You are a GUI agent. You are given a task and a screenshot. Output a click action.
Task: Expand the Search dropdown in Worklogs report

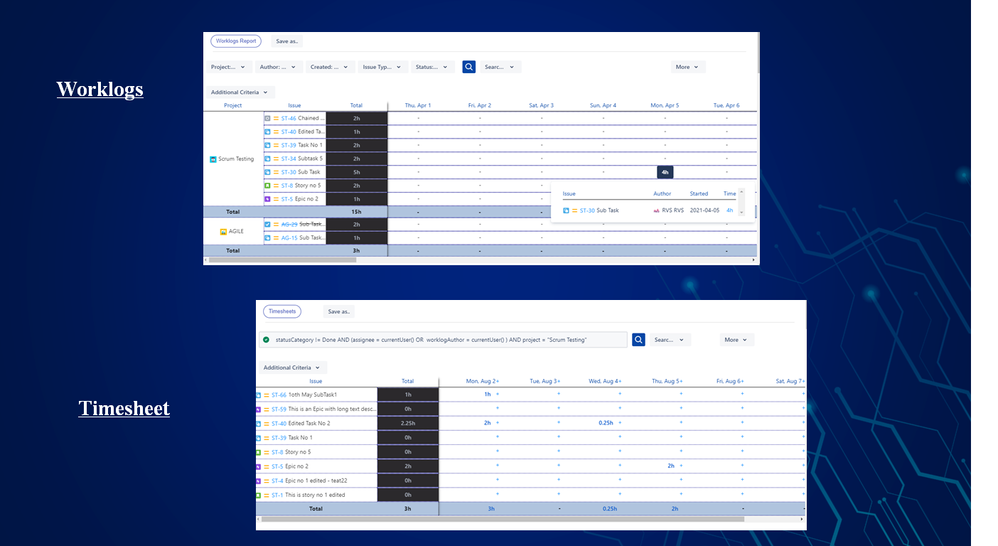tap(499, 67)
